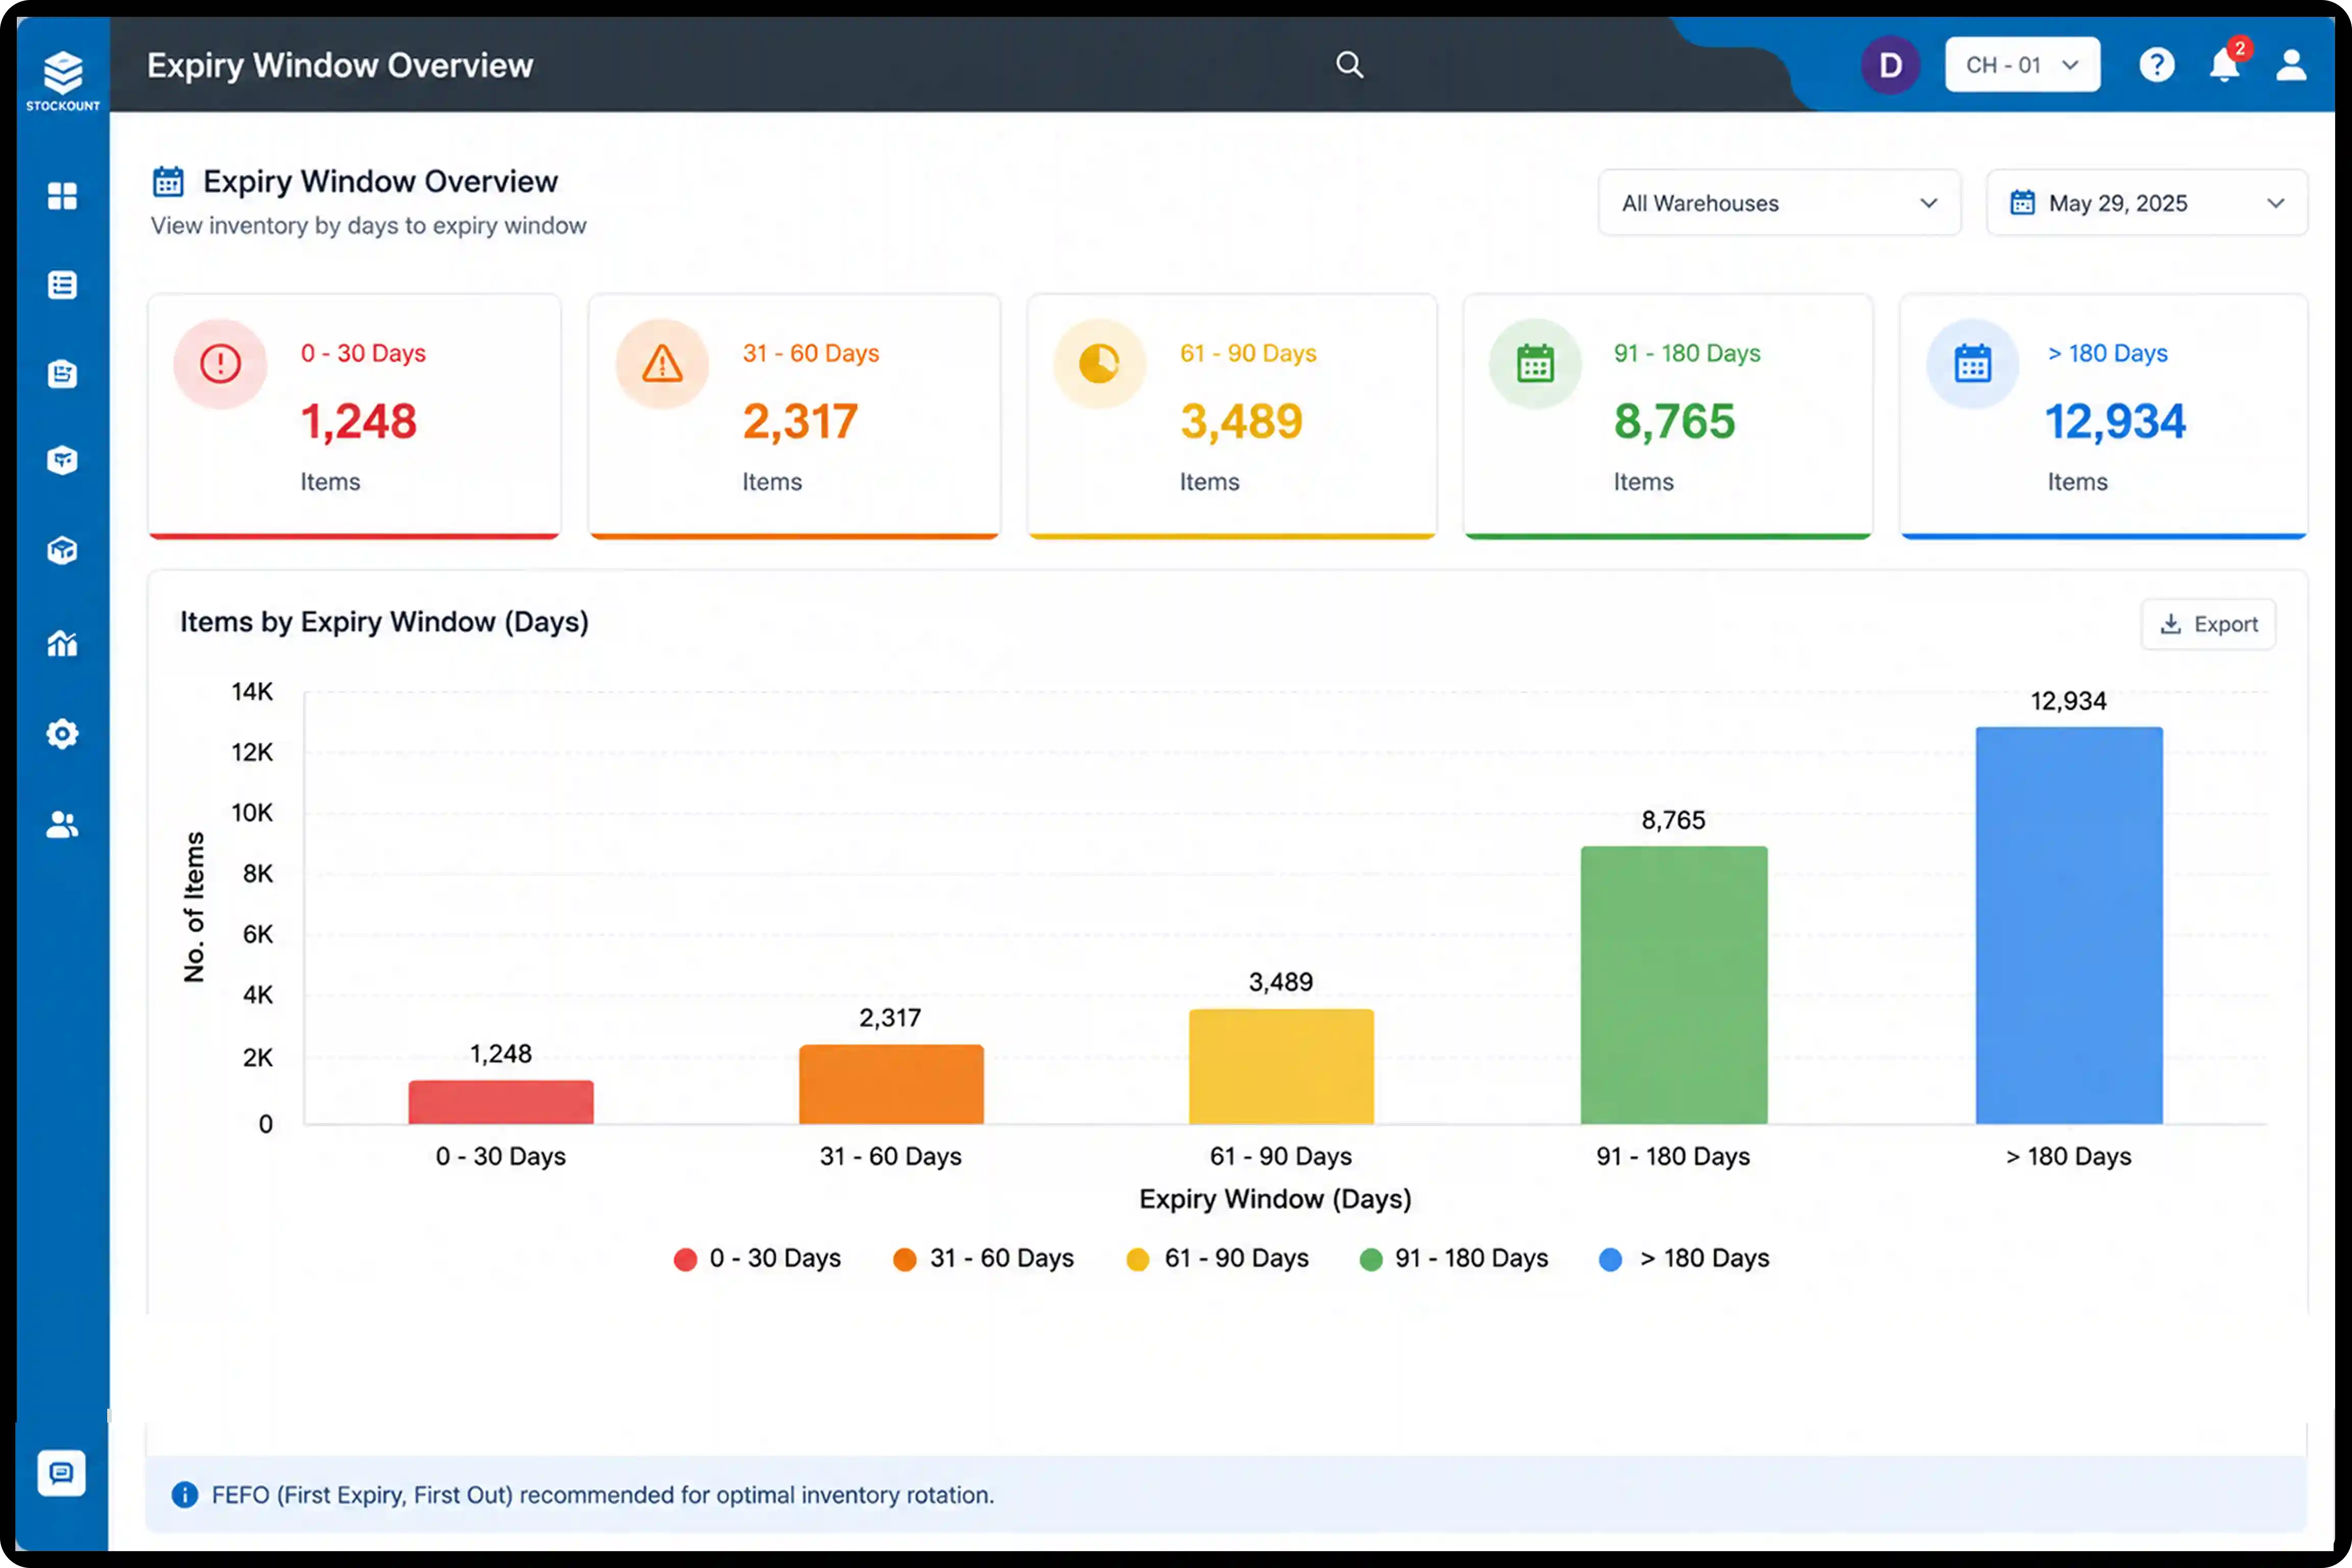Click the calendar icon in the May 29, 2025 date picker
The width and height of the screenshot is (2352, 1568).
pos(2022,203)
